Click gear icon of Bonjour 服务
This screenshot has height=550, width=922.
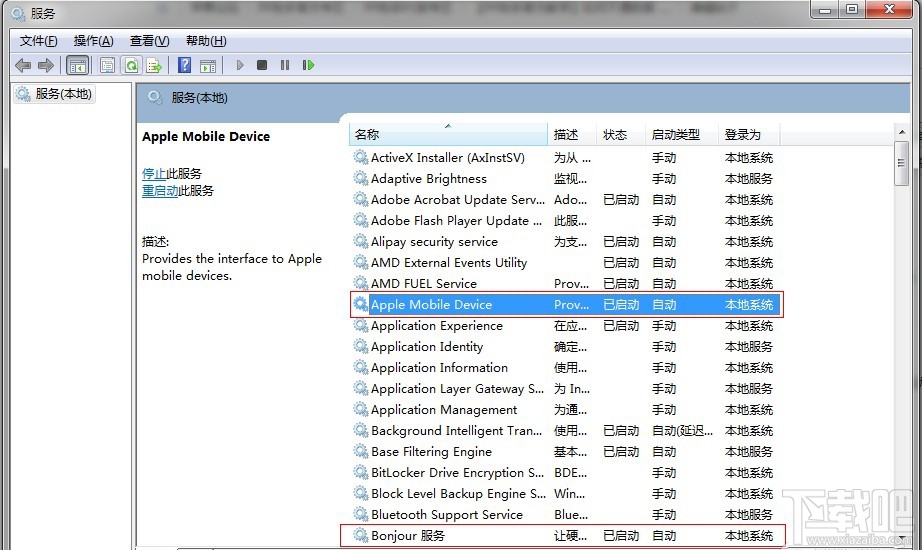point(360,535)
